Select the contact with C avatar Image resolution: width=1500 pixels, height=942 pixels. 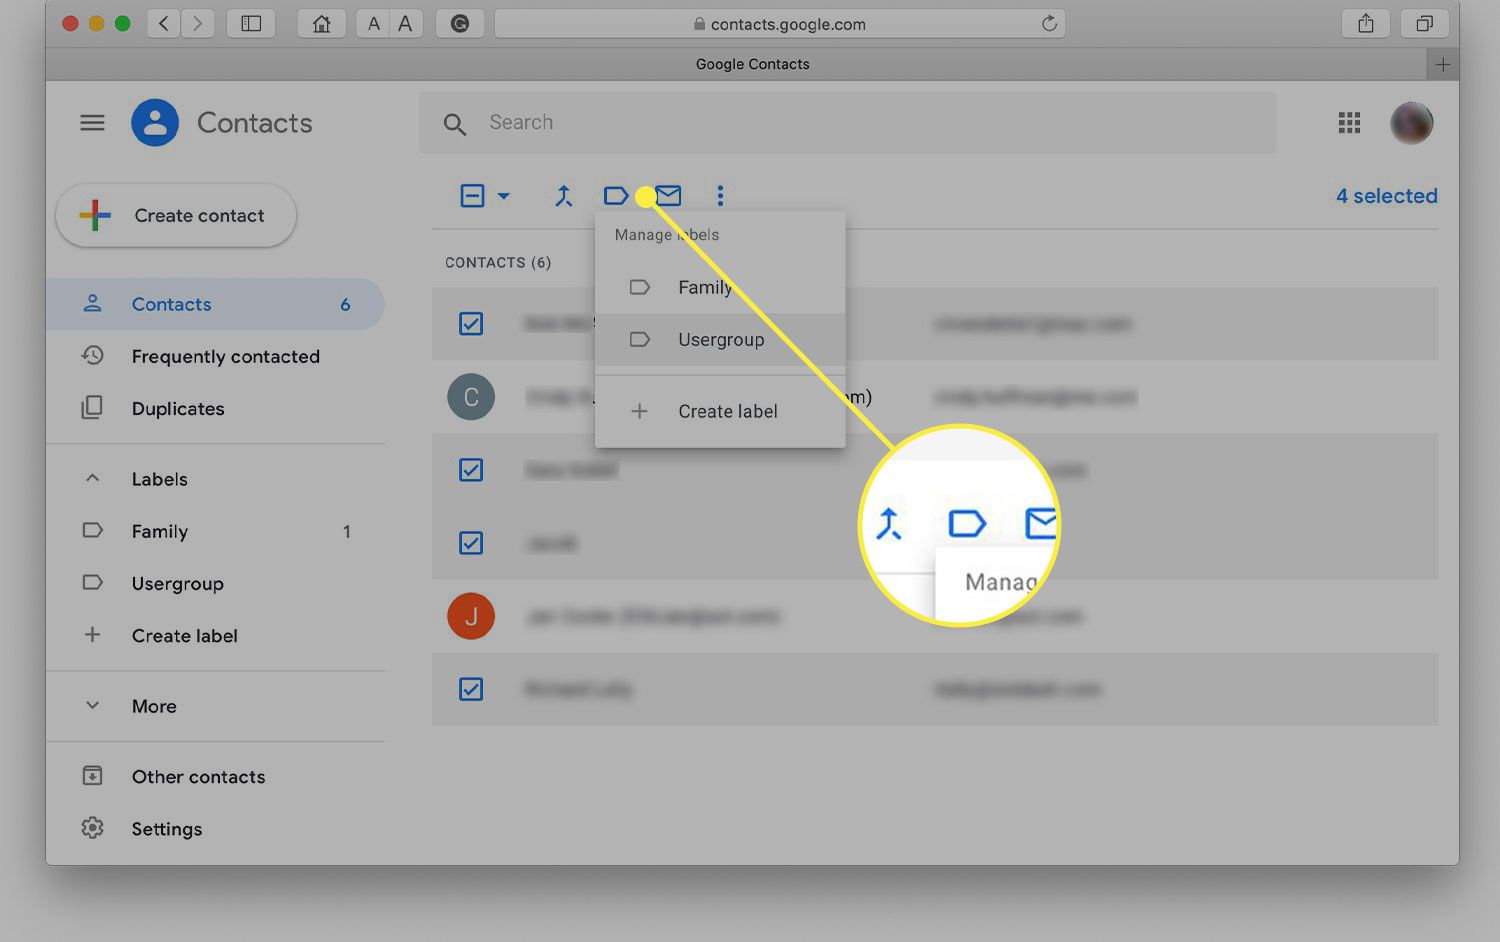point(471,396)
